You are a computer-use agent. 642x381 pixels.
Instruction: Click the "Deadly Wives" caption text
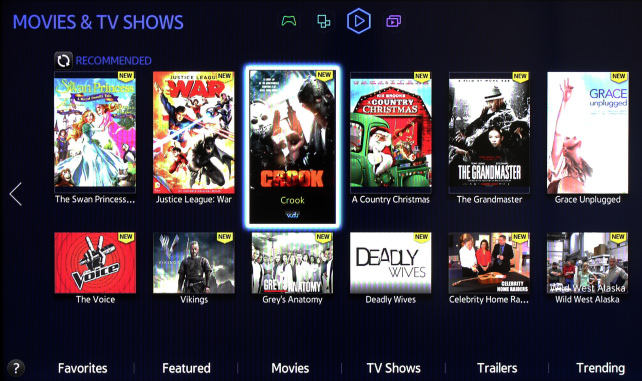[x=391, y=299]
